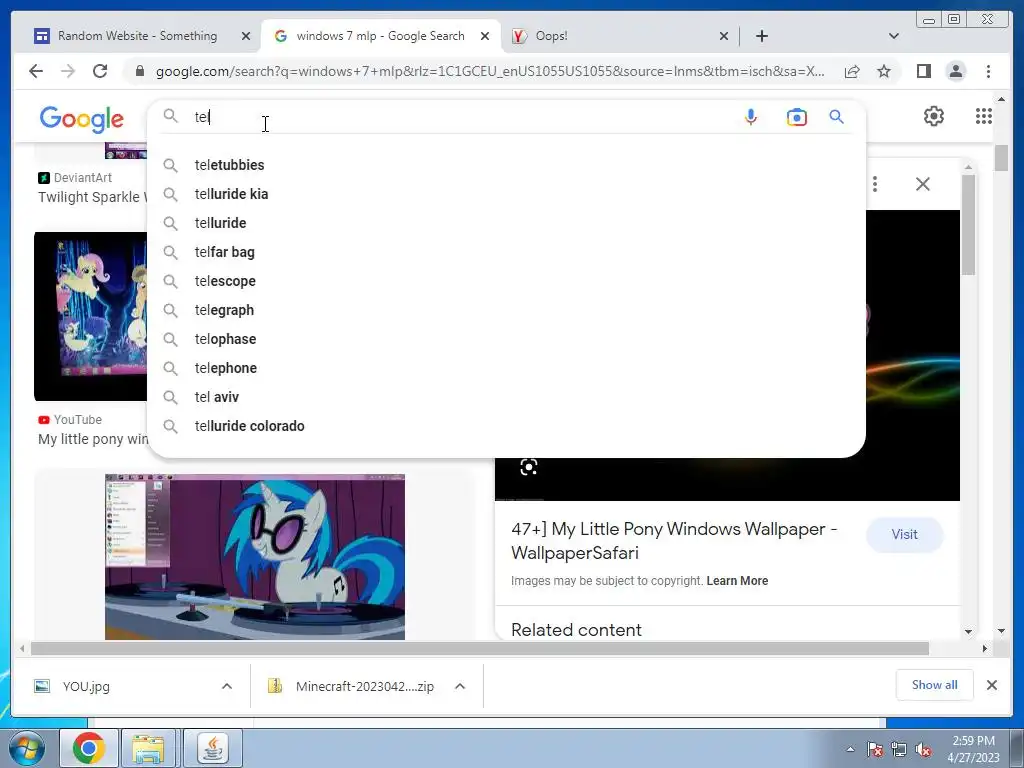Viewport: 1024px width, 768px height.
Task: Choose the telluride colorado suggestion
Action: click(x=506, y=426)
